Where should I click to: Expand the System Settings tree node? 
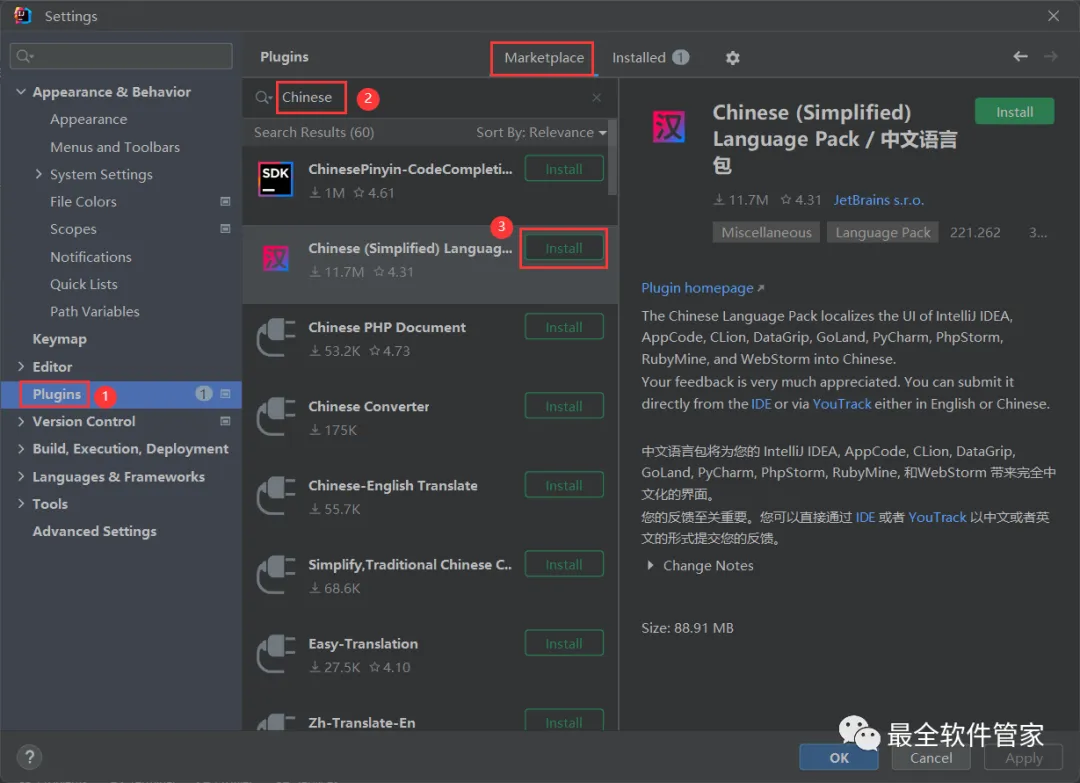click(39, 174)
